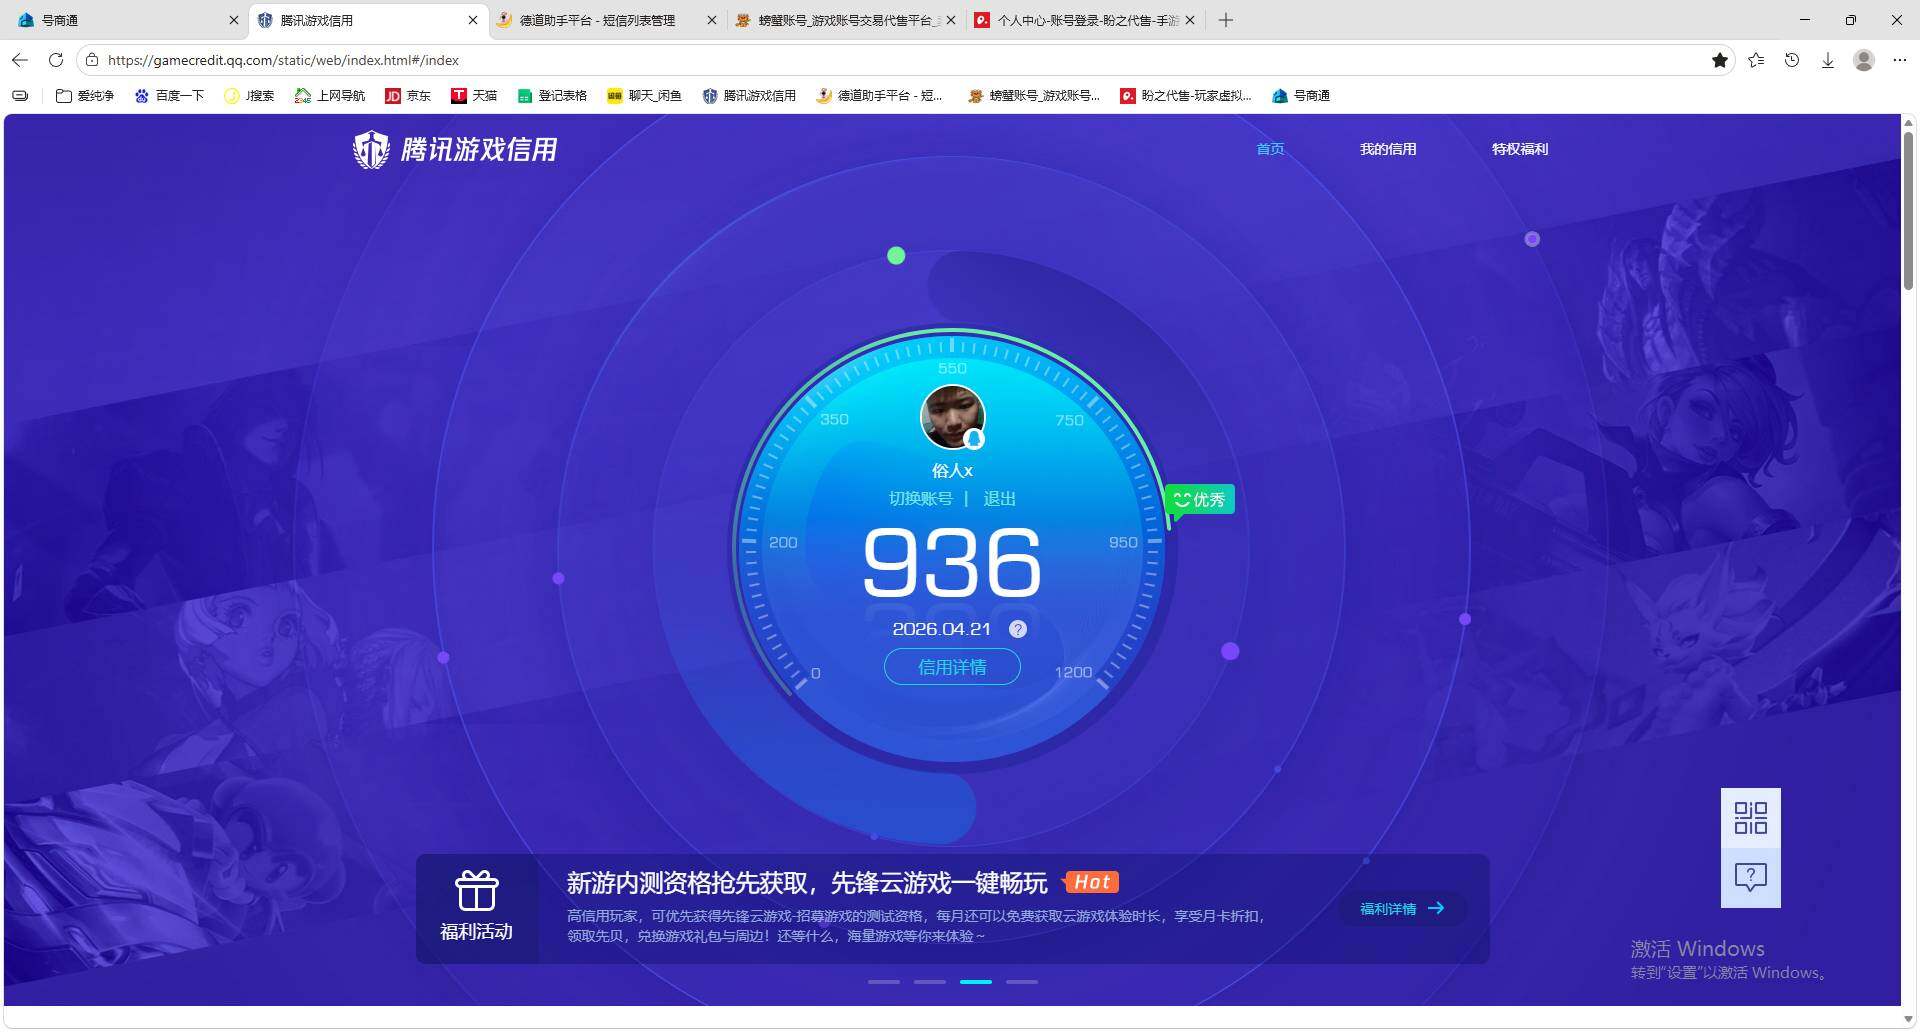Close the 腾讯游戏信用 browser tab
Image resolution: width=1920 pixels, height=1032 pixels.
pyautogui.click(x=473, y=20)
